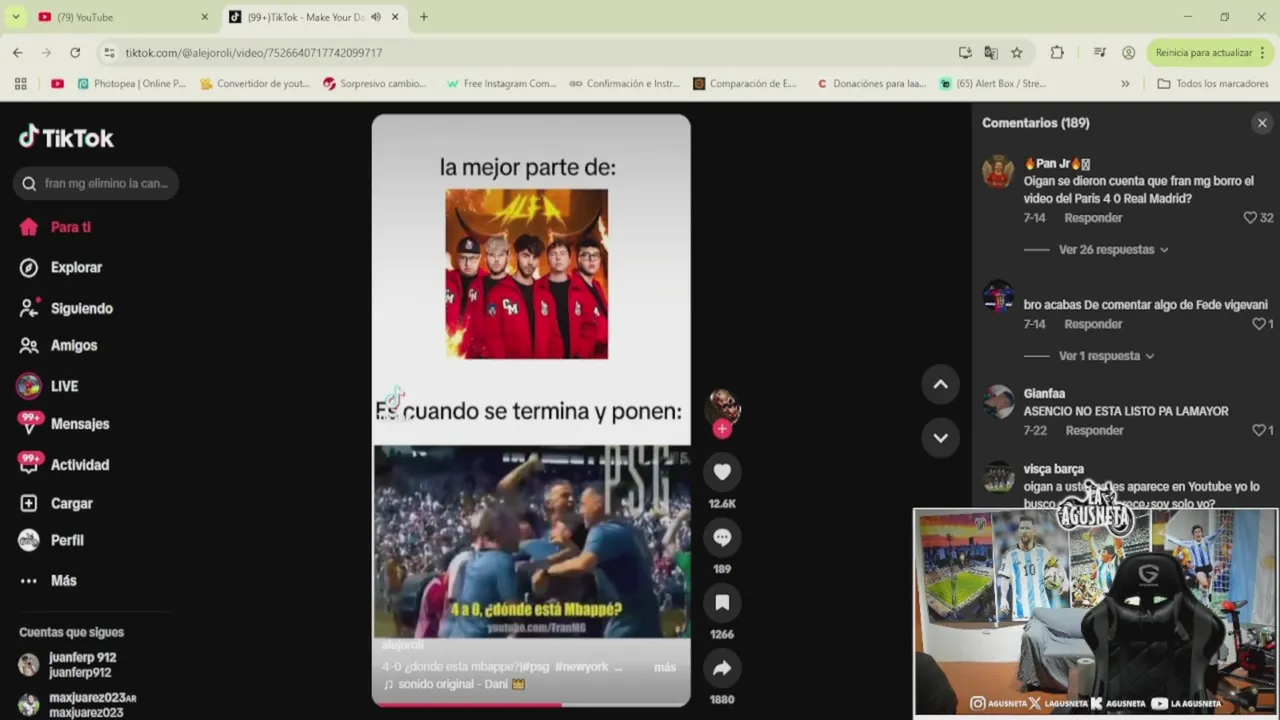This screenshot has width=1280, height=720.
Task: Open Todos los marcadores folder
Action: (x=1212, y=84)
